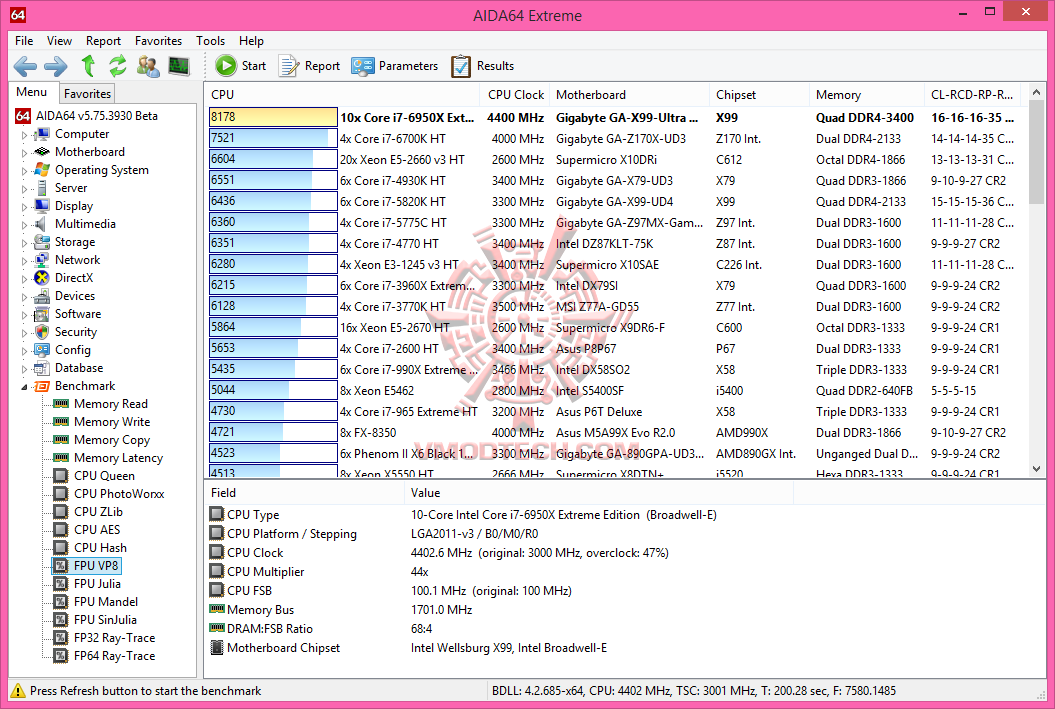Click the FPU Julia percent icon
The image size is (1055, 709).
pos(61,584)
